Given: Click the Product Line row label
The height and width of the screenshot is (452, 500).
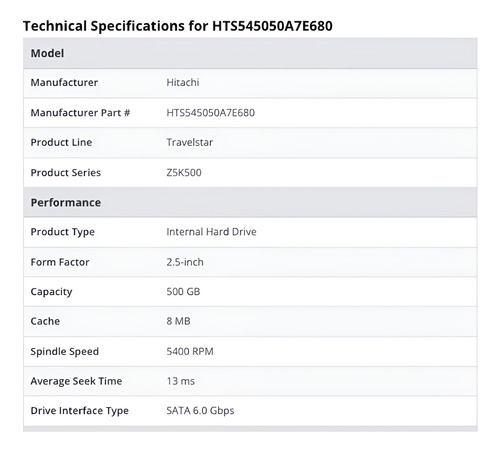Looking at the screenshot, I should pyautogui.click(x=61, y=142).
